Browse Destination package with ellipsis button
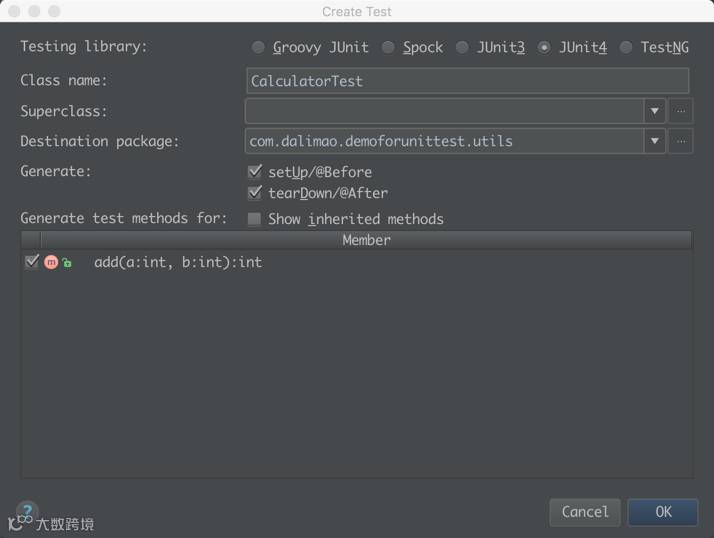714x538 pixels. pyautogui.click(x=681, y=141)
